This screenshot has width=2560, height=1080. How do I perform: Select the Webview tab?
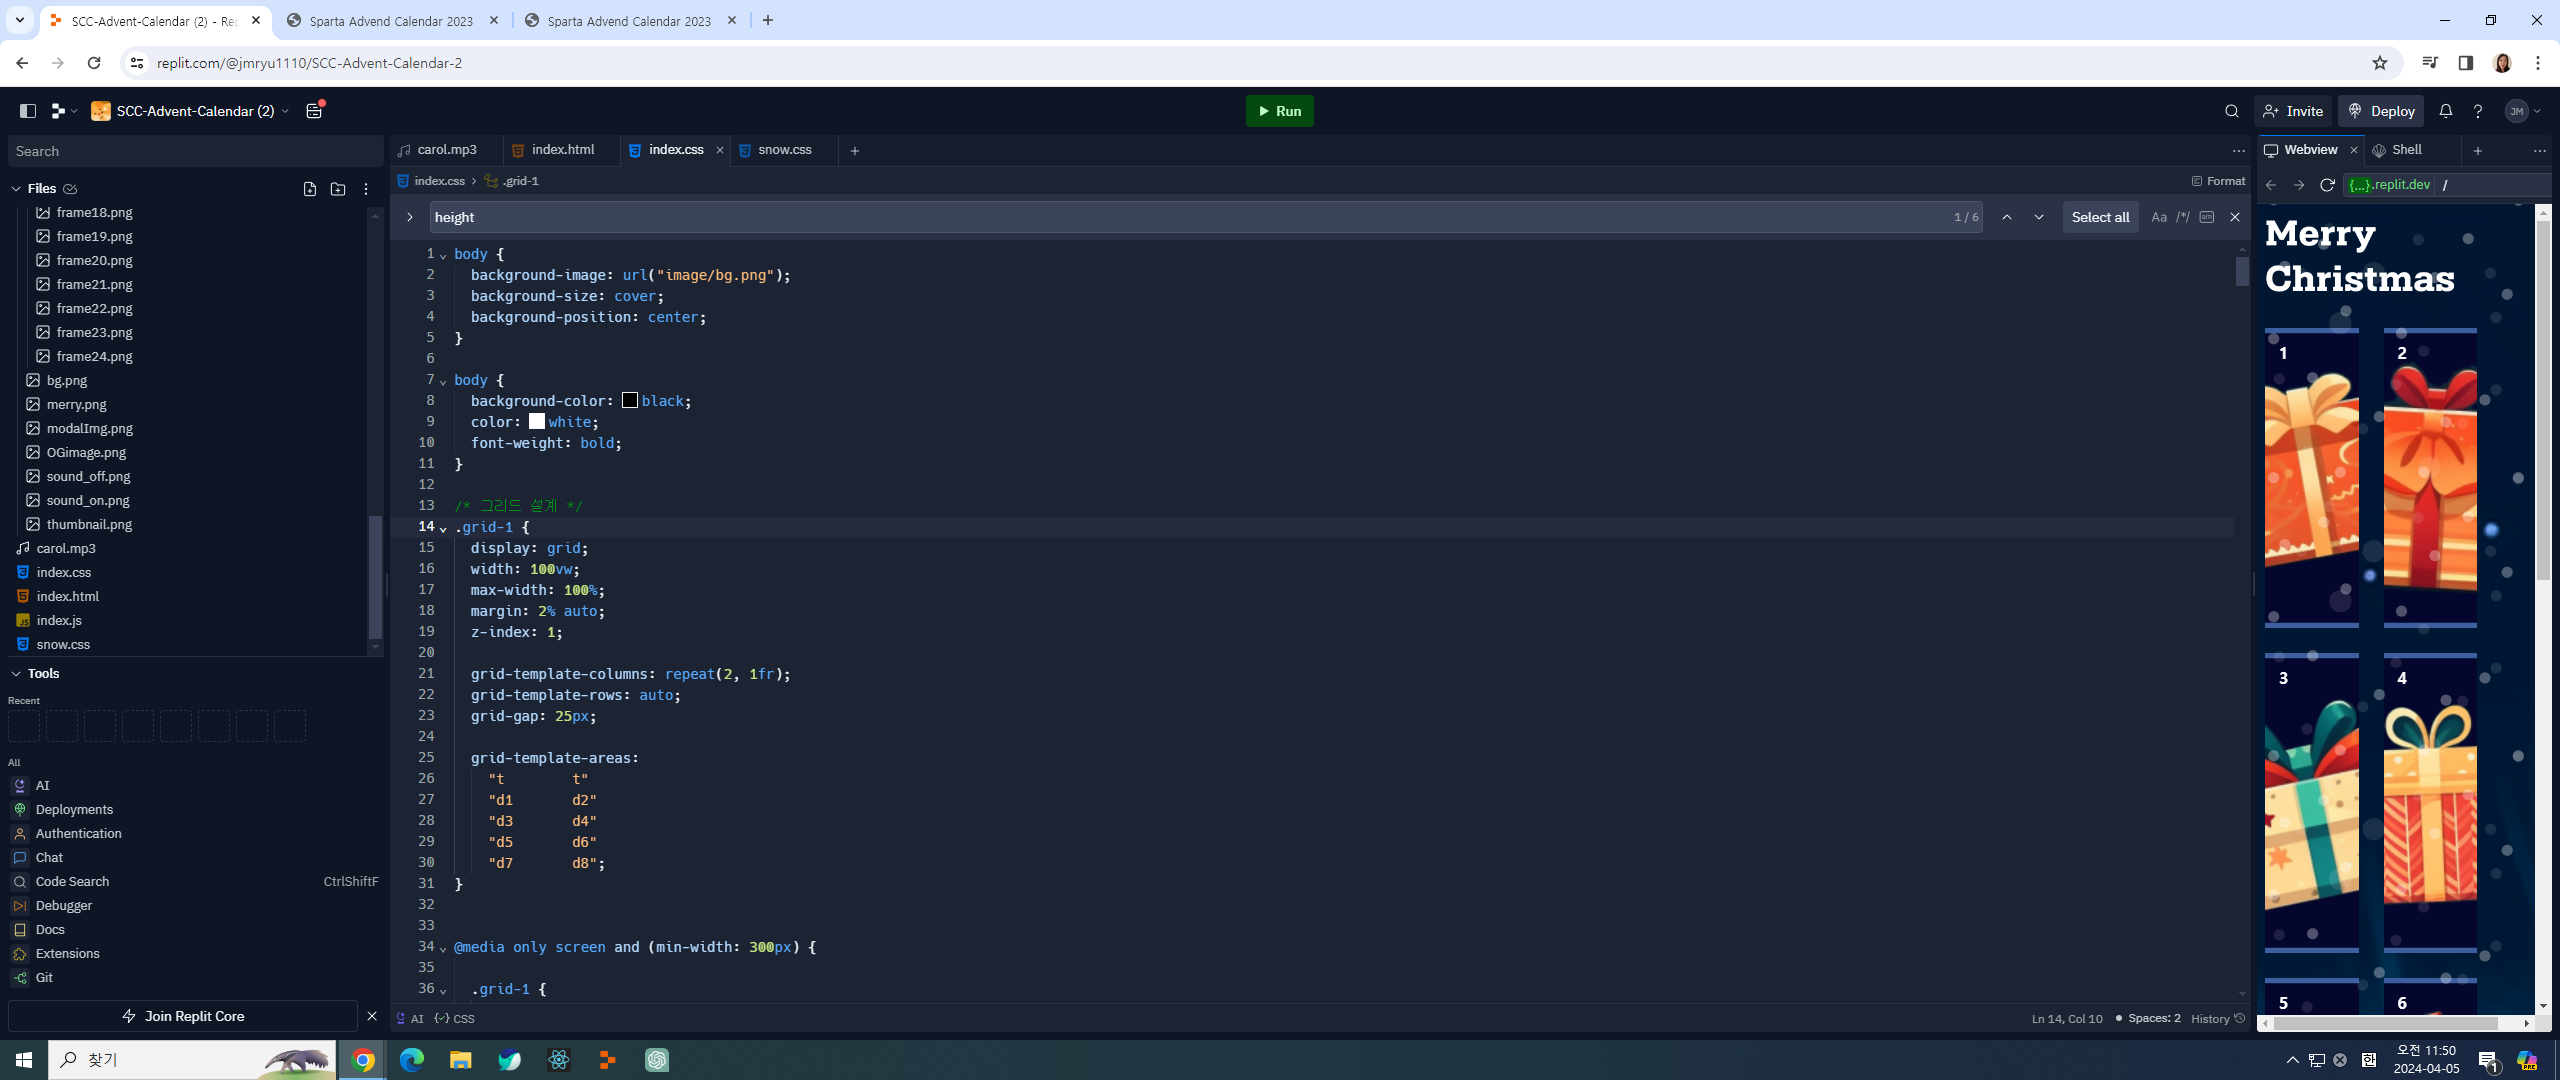[x=2310, y=150]
